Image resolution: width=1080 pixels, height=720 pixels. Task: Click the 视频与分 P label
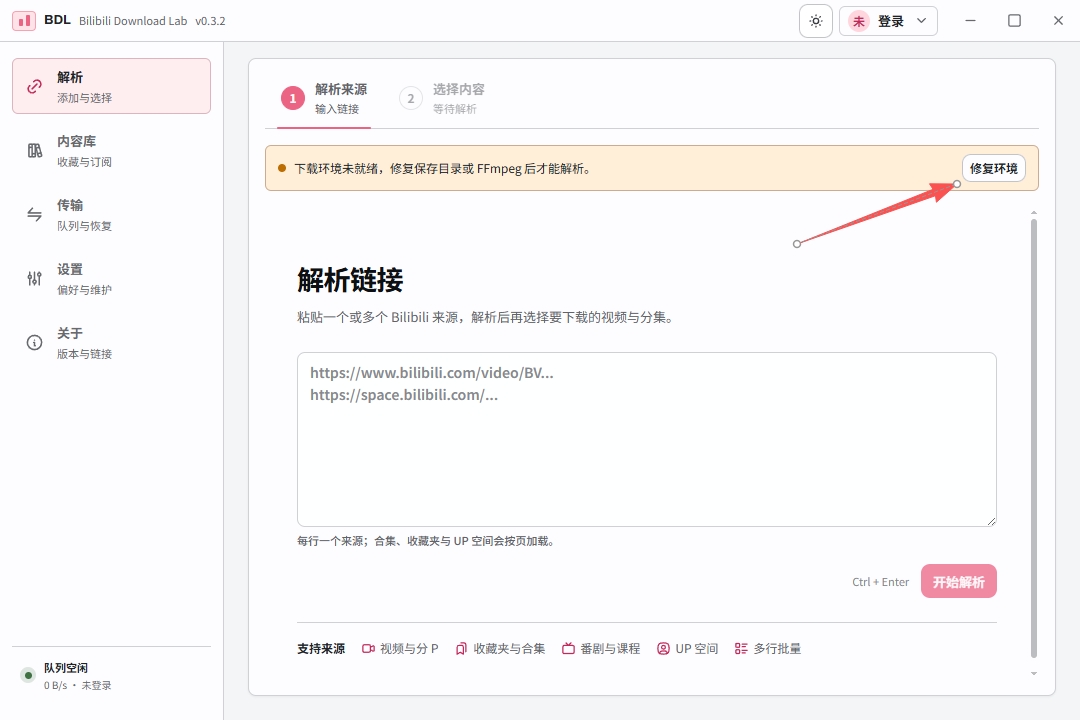tap(409, 648)
